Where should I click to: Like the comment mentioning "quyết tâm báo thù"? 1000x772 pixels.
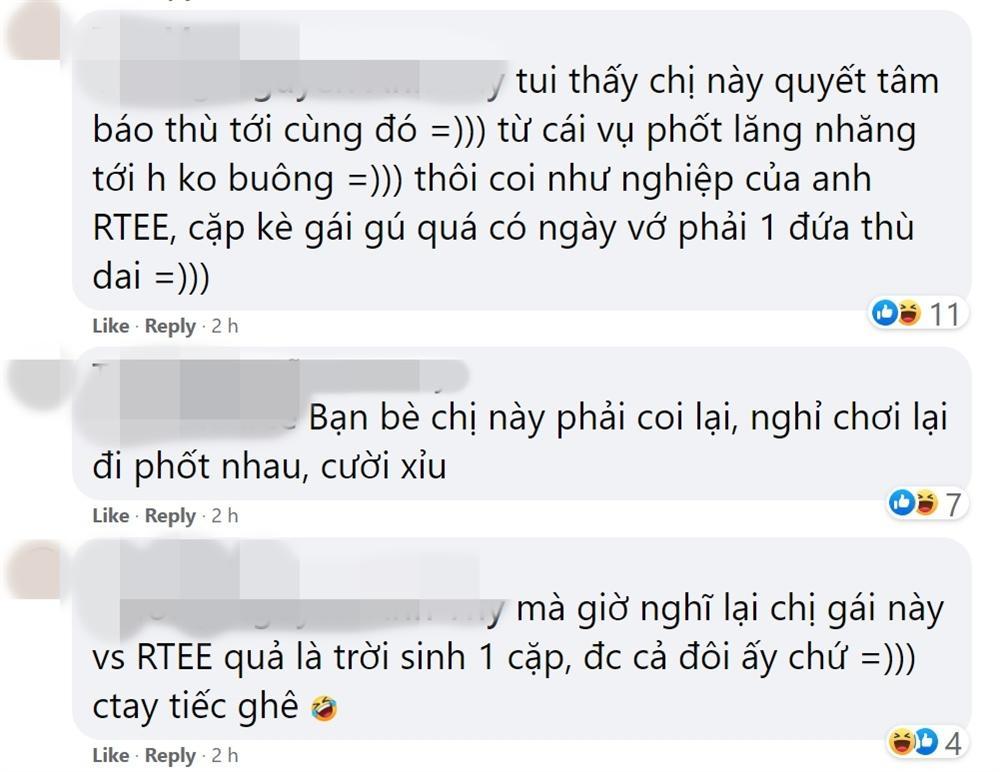click(111, 326)
